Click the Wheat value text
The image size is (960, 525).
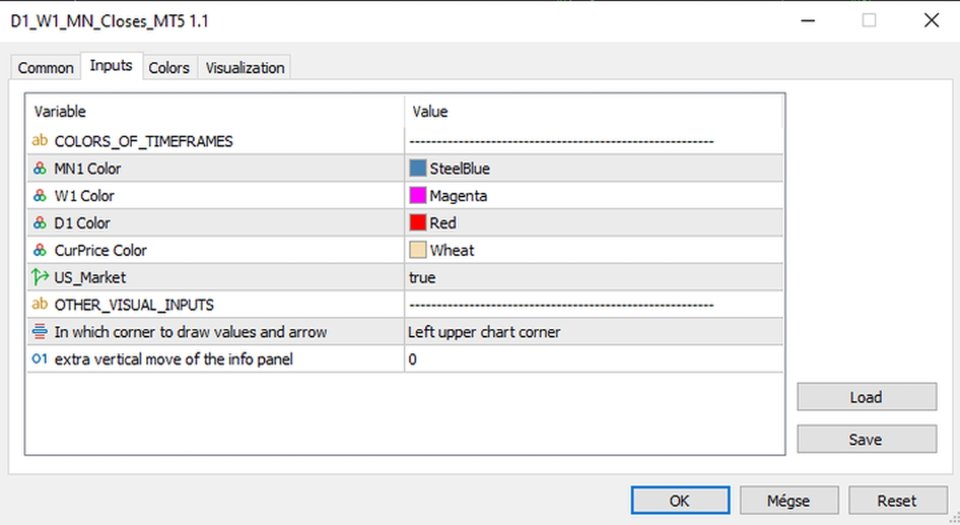pyautogui.click(x=452, y=250)
